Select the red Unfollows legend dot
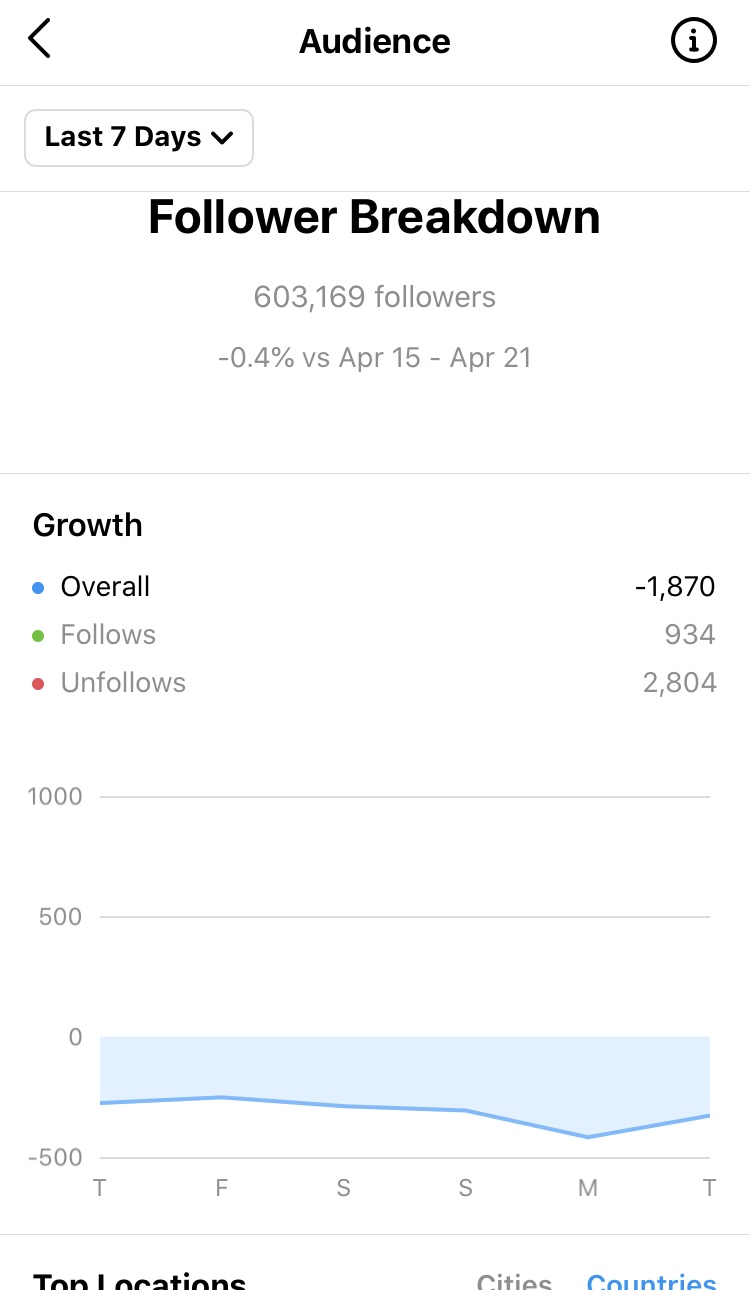This screenshot has width=750, height=1290. click(x=38, y=684)
